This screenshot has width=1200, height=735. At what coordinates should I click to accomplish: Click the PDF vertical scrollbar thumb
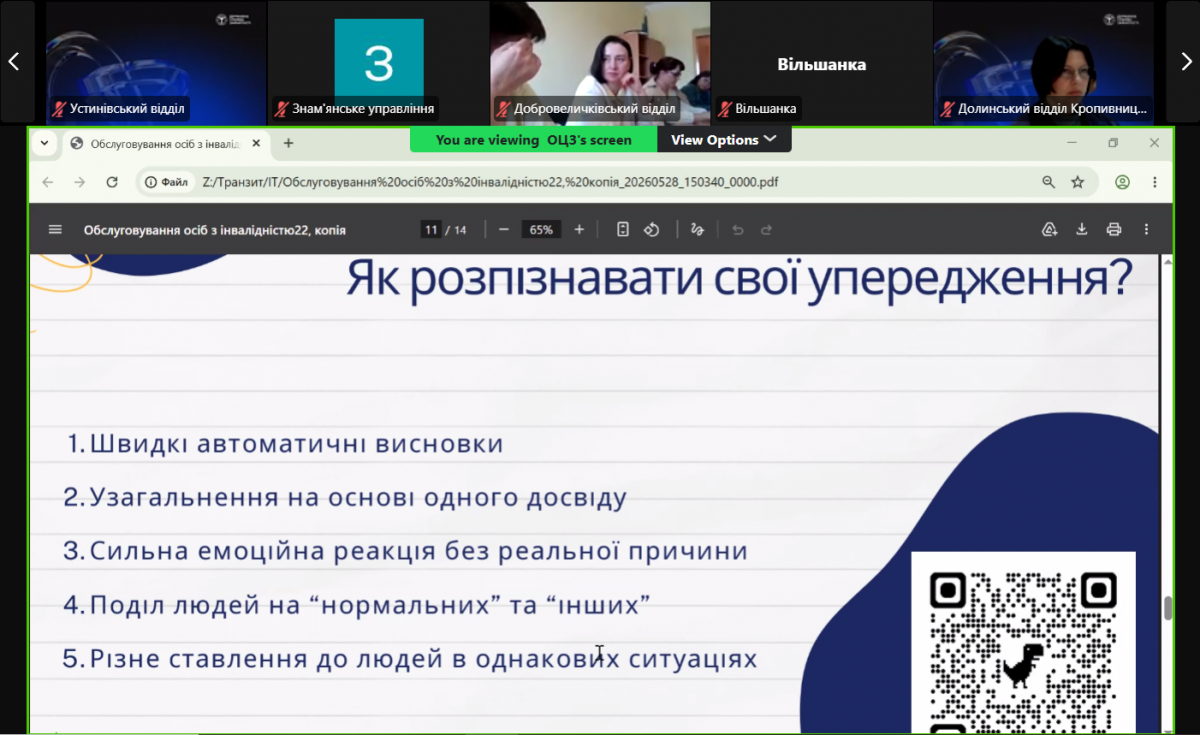click(1167, 608)
